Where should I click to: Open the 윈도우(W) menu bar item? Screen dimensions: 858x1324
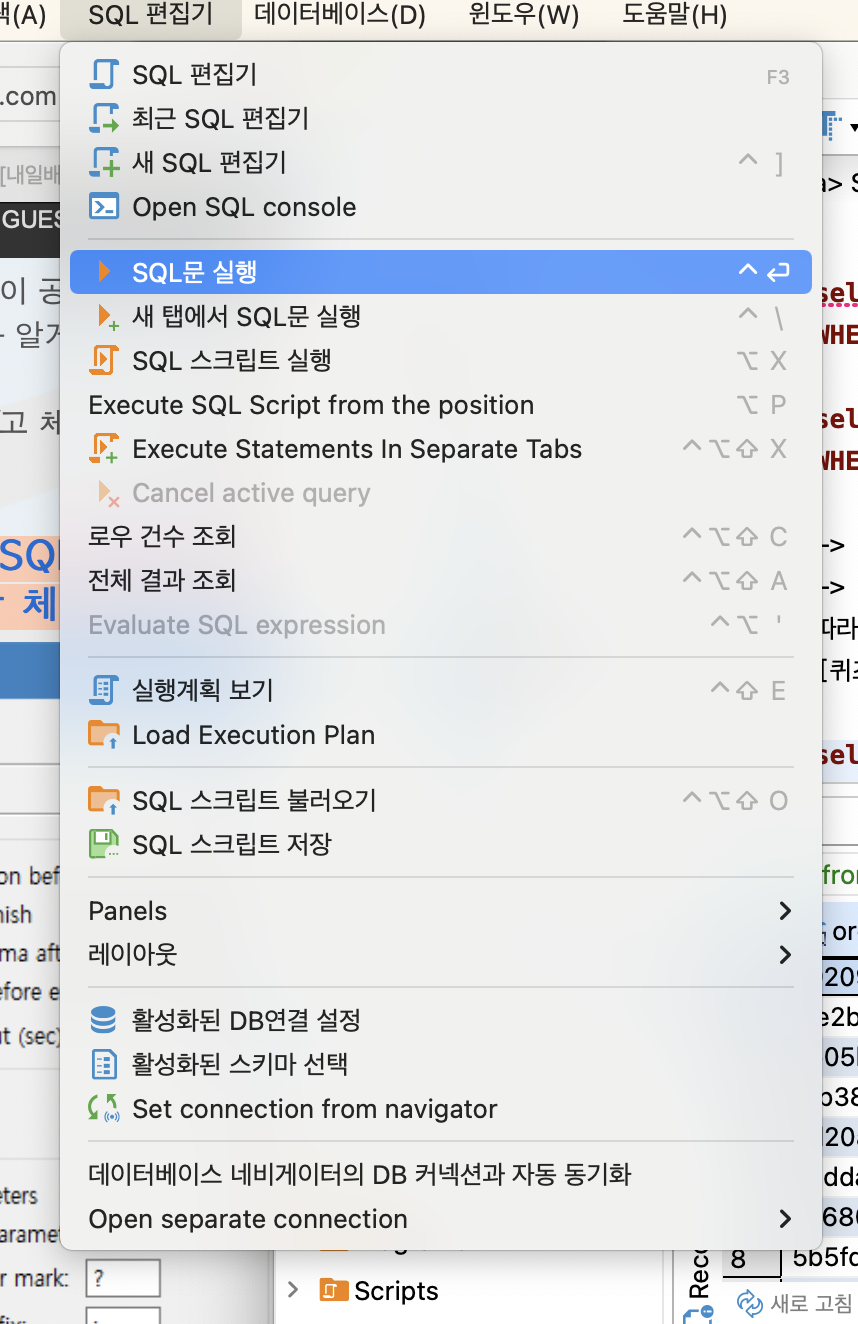pyautogui.click(x=524, y=16)
